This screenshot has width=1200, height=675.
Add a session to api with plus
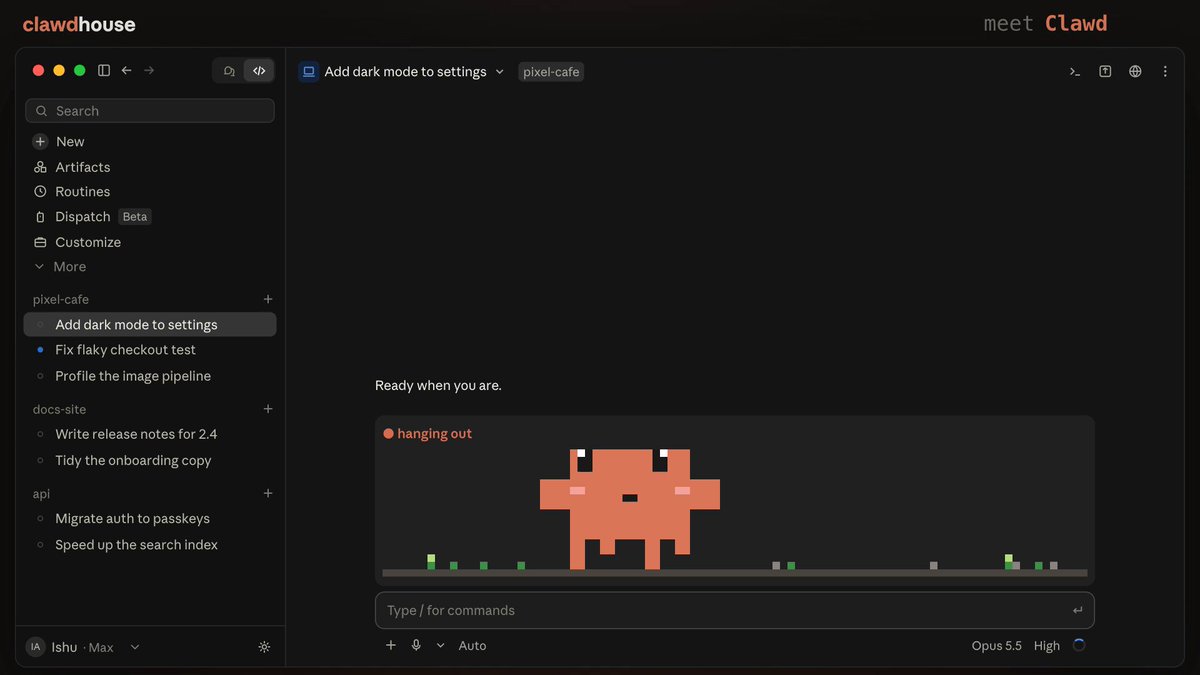pos(268,493)
